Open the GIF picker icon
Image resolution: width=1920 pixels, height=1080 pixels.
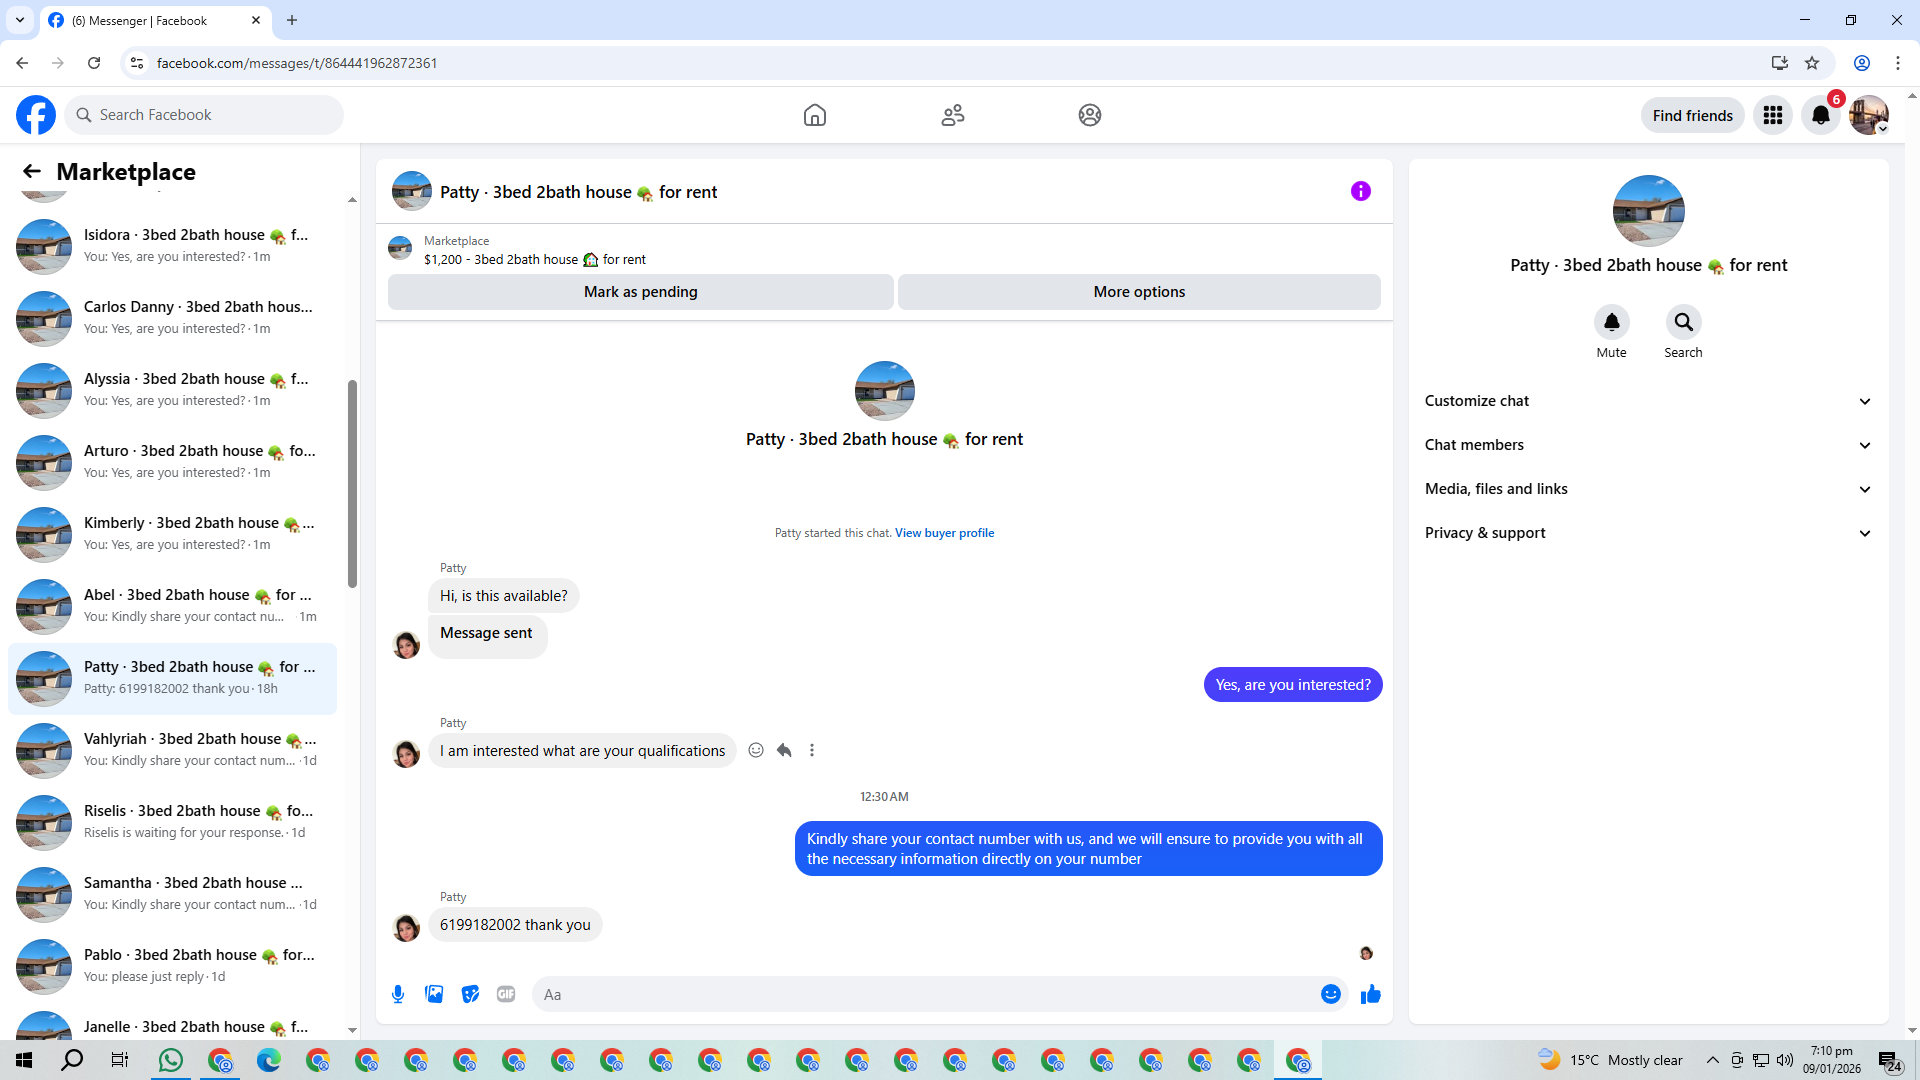[506, 994]
